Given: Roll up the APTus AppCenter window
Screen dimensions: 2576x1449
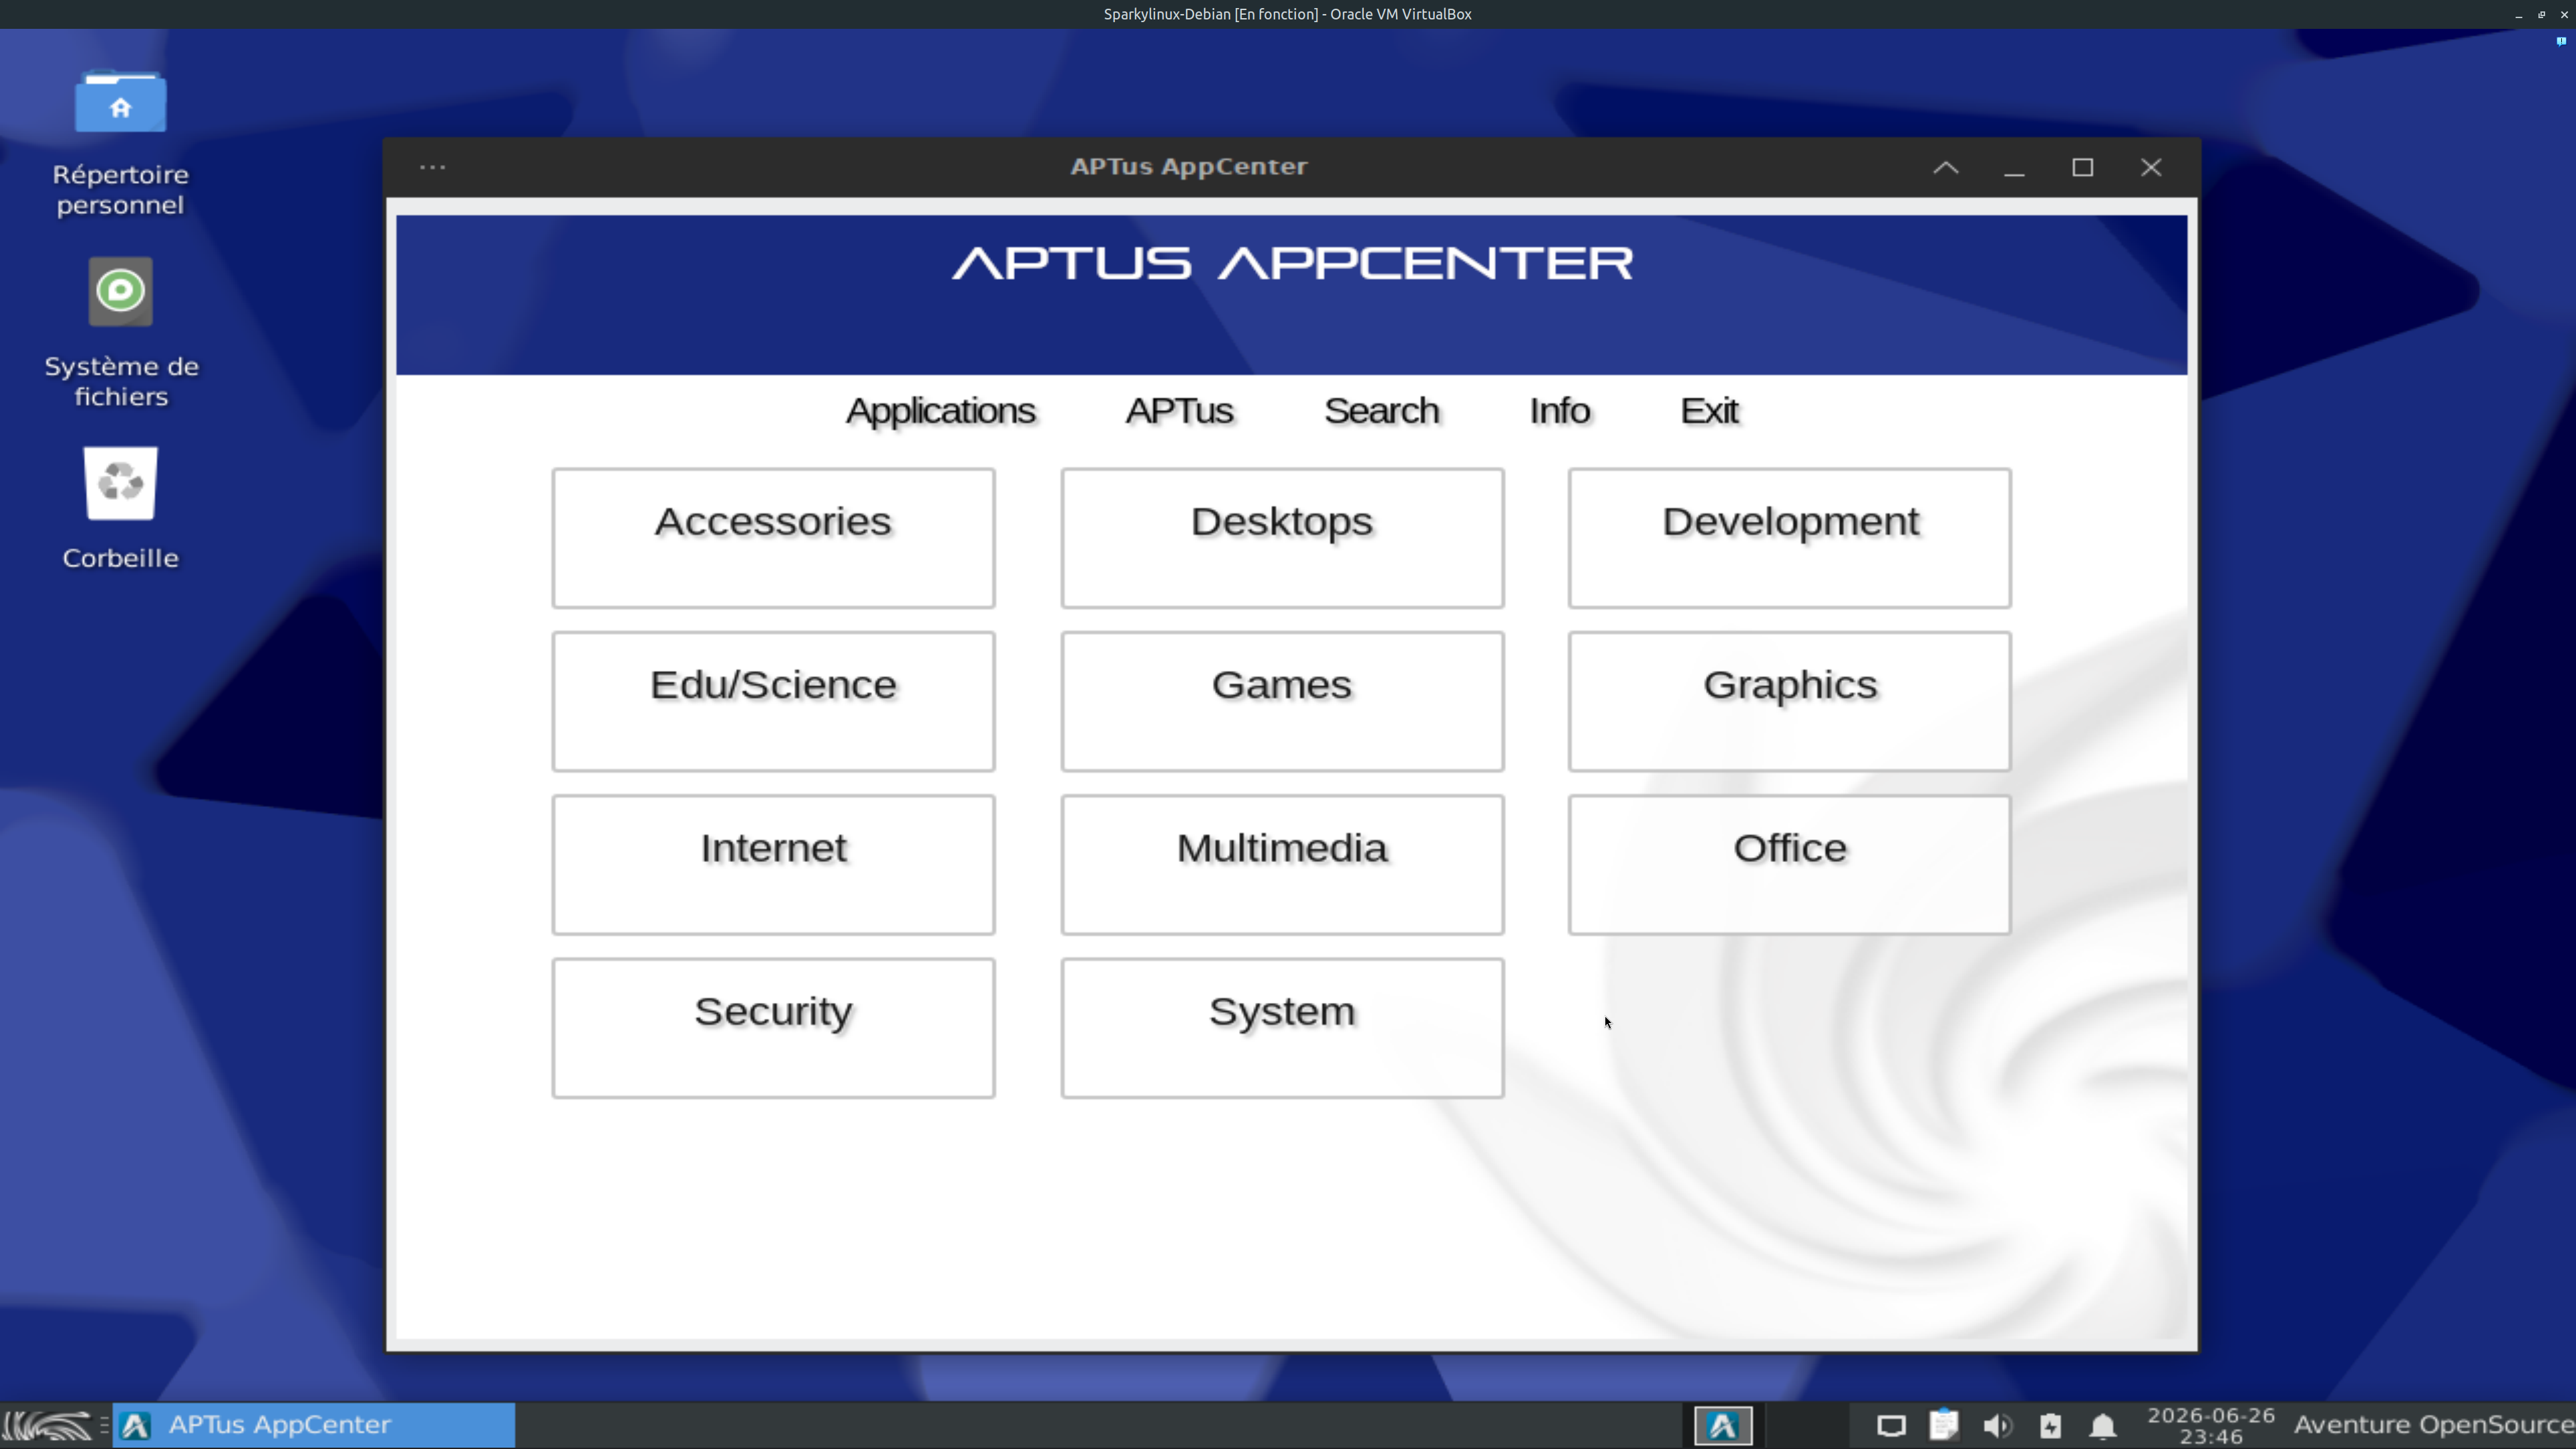Looking at the screenshot, I should tap(1945, 167).
